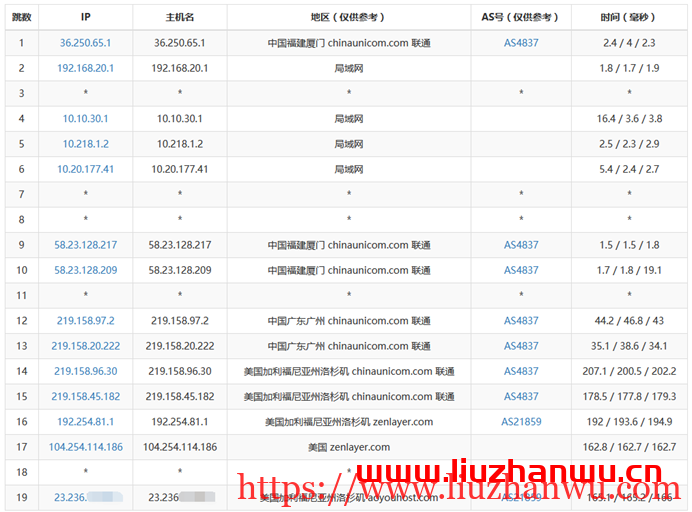Select 局域网 cell in hop 4 row
The height and width of the screenshot is (512, 692).
[349, 118]
